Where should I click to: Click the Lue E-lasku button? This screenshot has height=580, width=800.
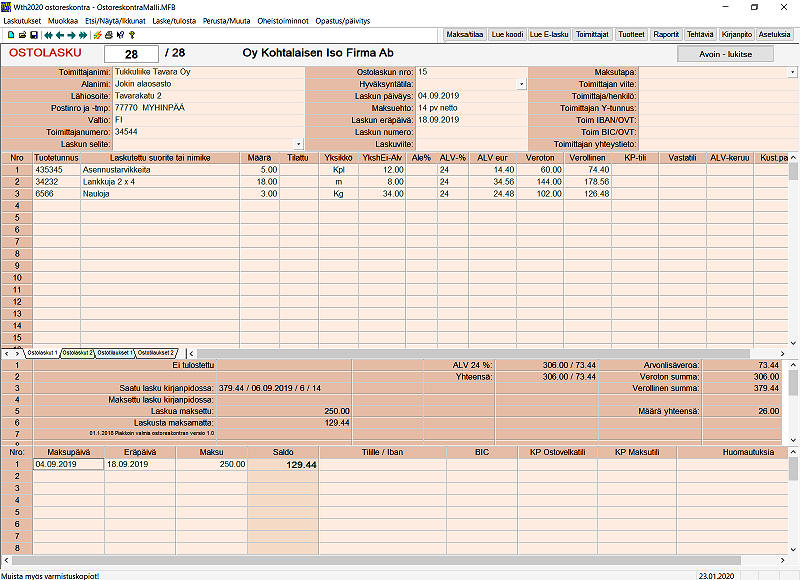[549, 34]
